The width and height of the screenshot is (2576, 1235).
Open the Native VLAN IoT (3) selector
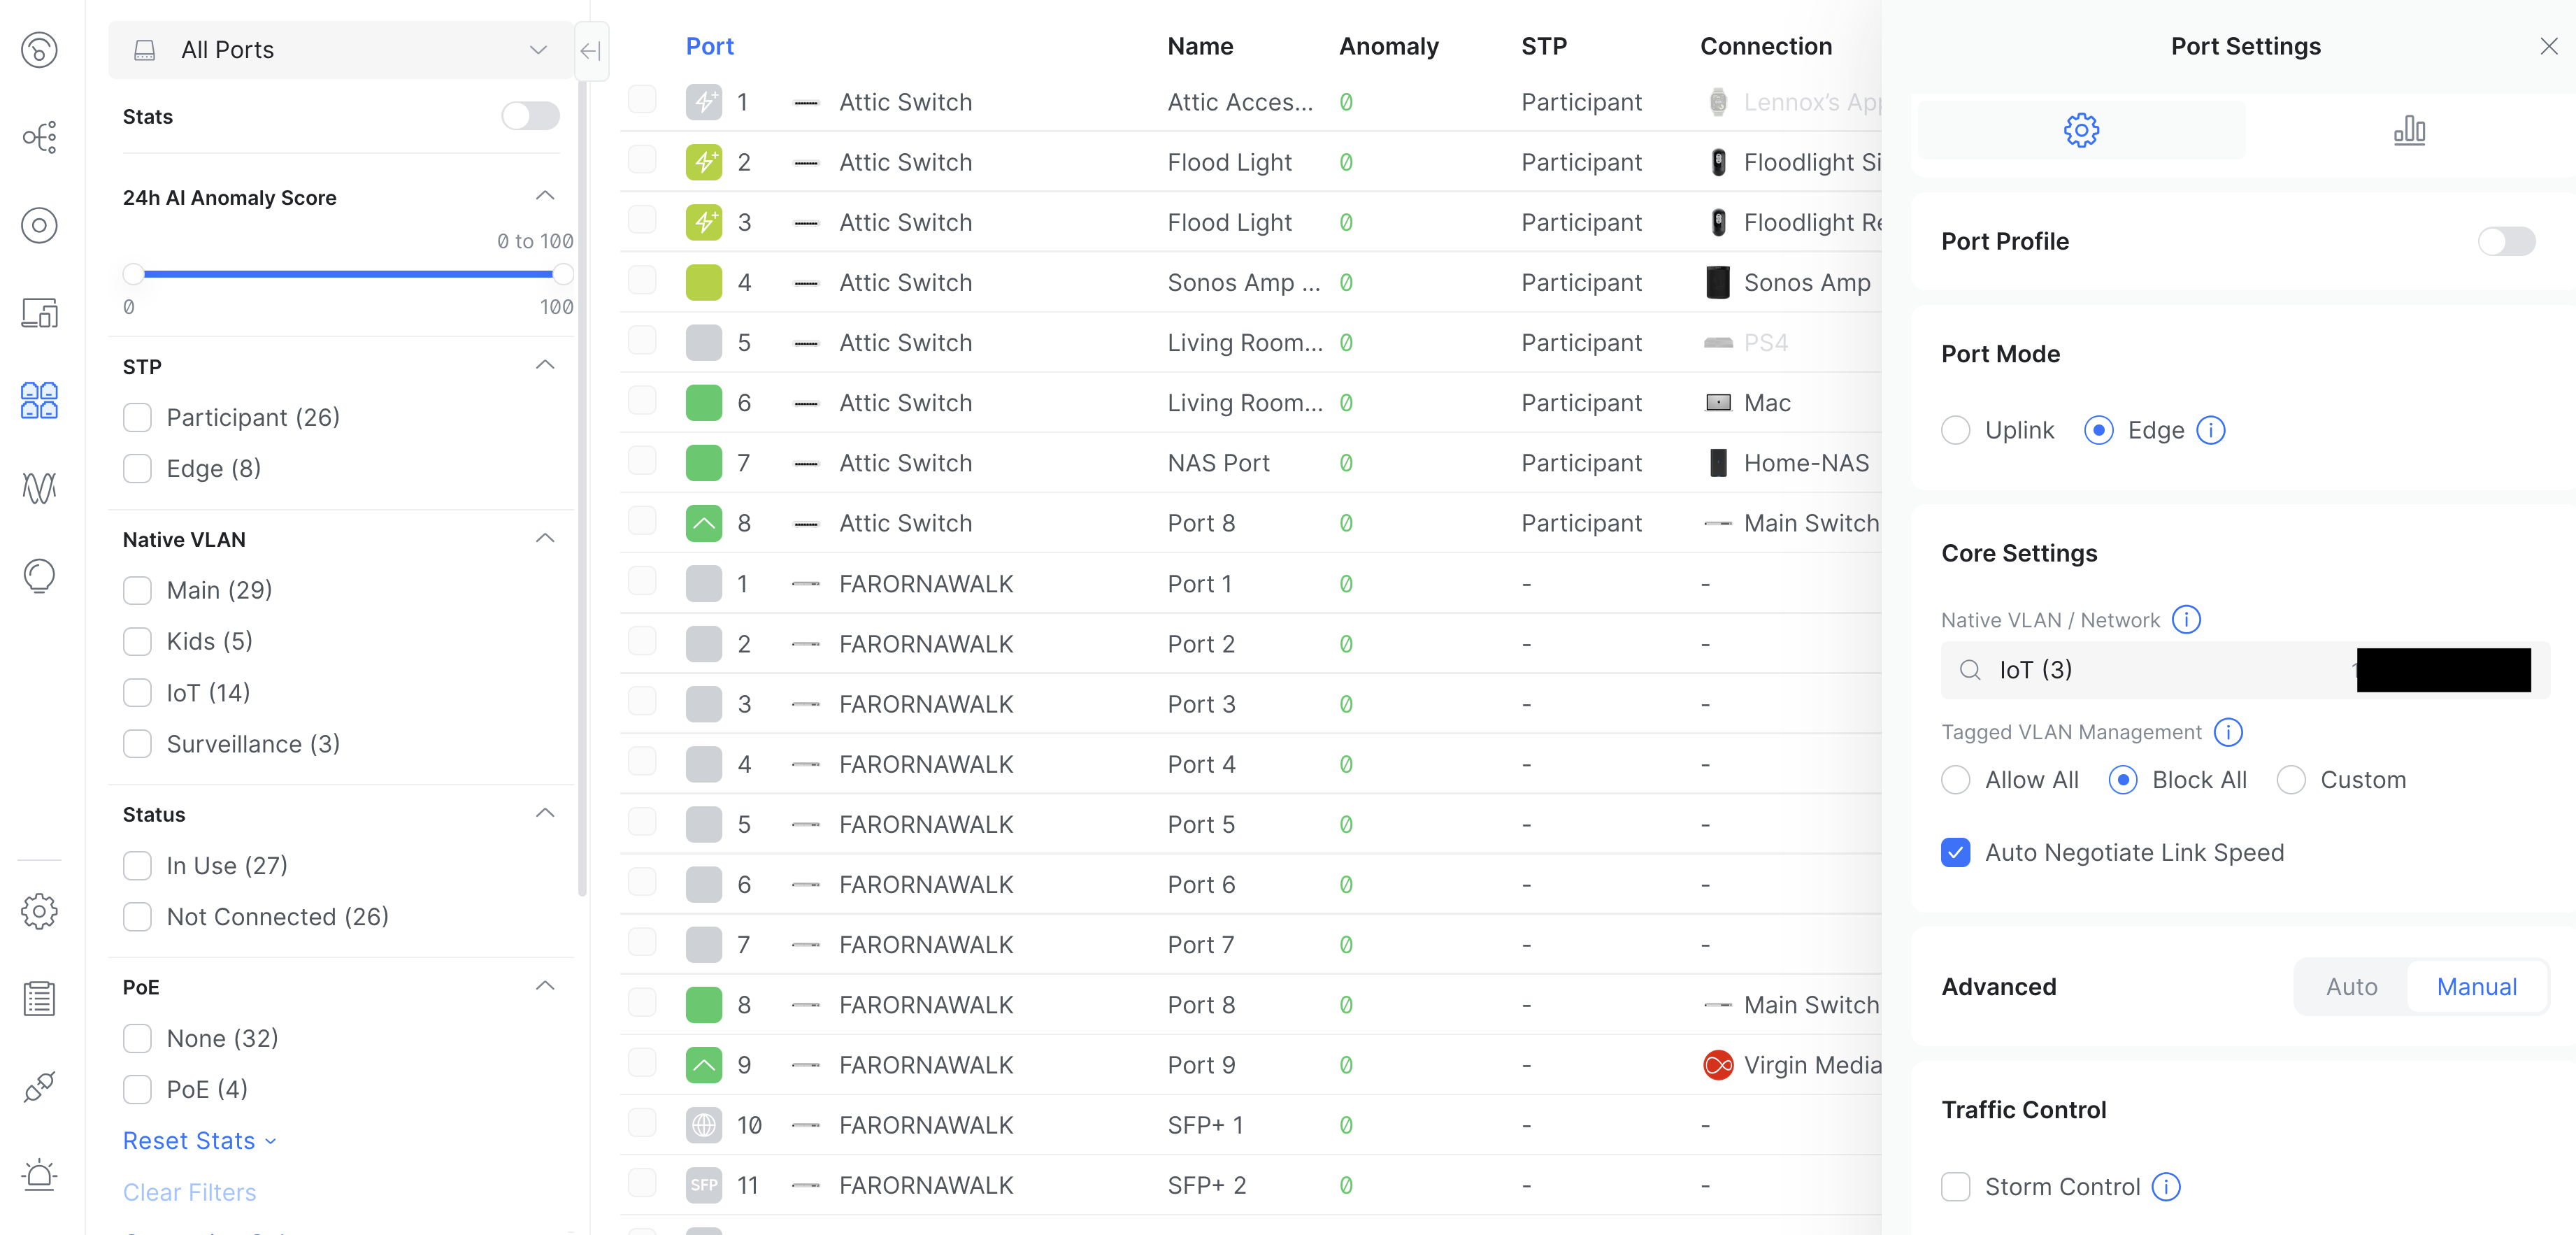(x=2245, y=670)
